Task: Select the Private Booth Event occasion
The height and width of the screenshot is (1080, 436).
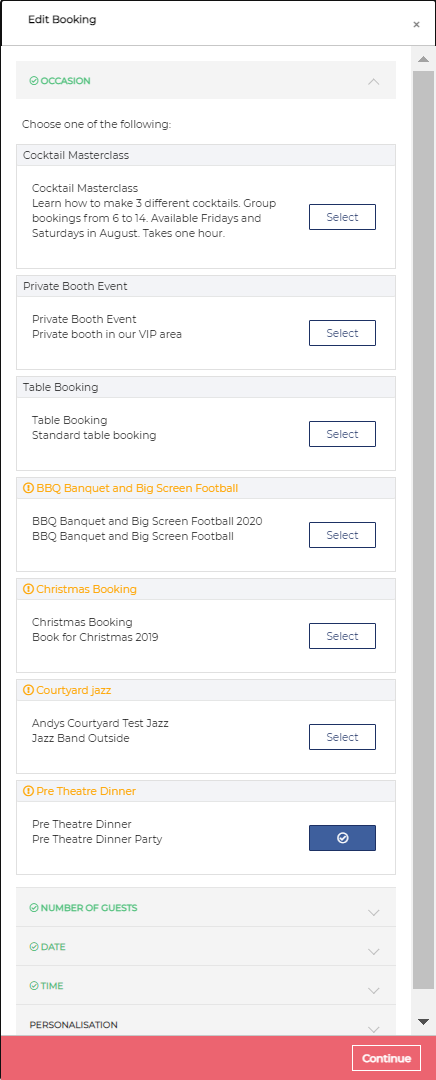Action: [342, 333]
